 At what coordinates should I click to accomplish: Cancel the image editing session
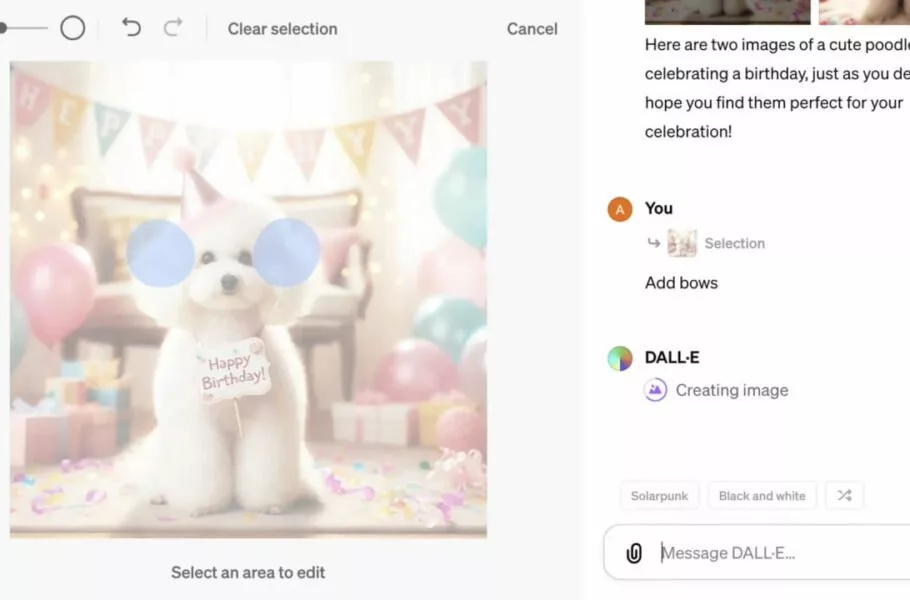pyautogui.click(x=532, y=29)
